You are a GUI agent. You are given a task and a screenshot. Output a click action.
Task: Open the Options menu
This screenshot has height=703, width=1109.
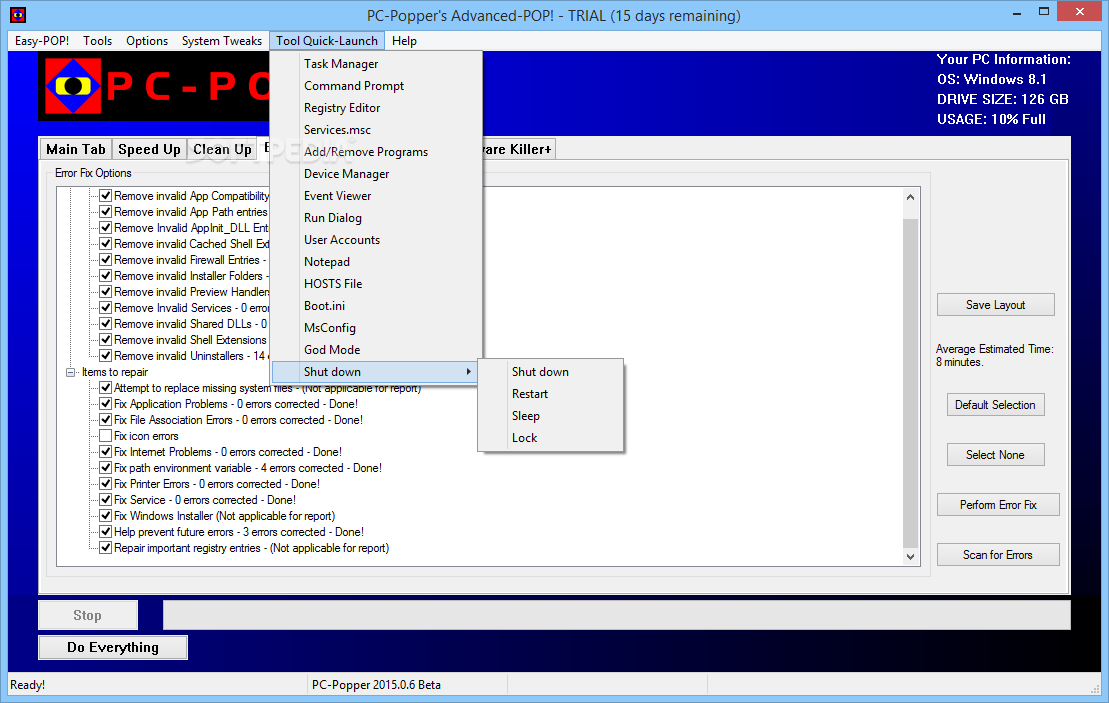[x=147, y=41]
